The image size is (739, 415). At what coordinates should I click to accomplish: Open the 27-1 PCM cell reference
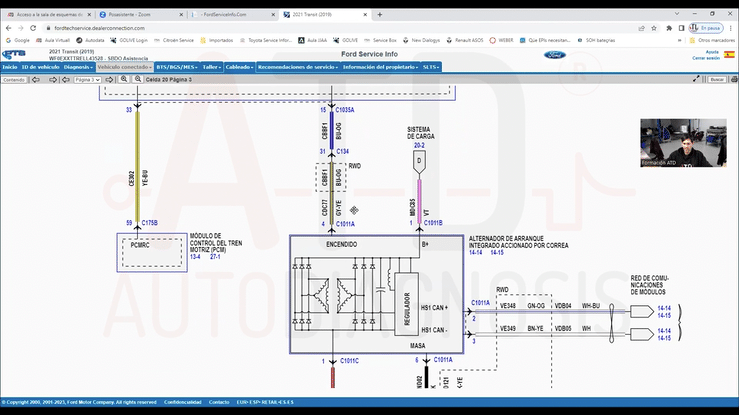tap(215, 257)
